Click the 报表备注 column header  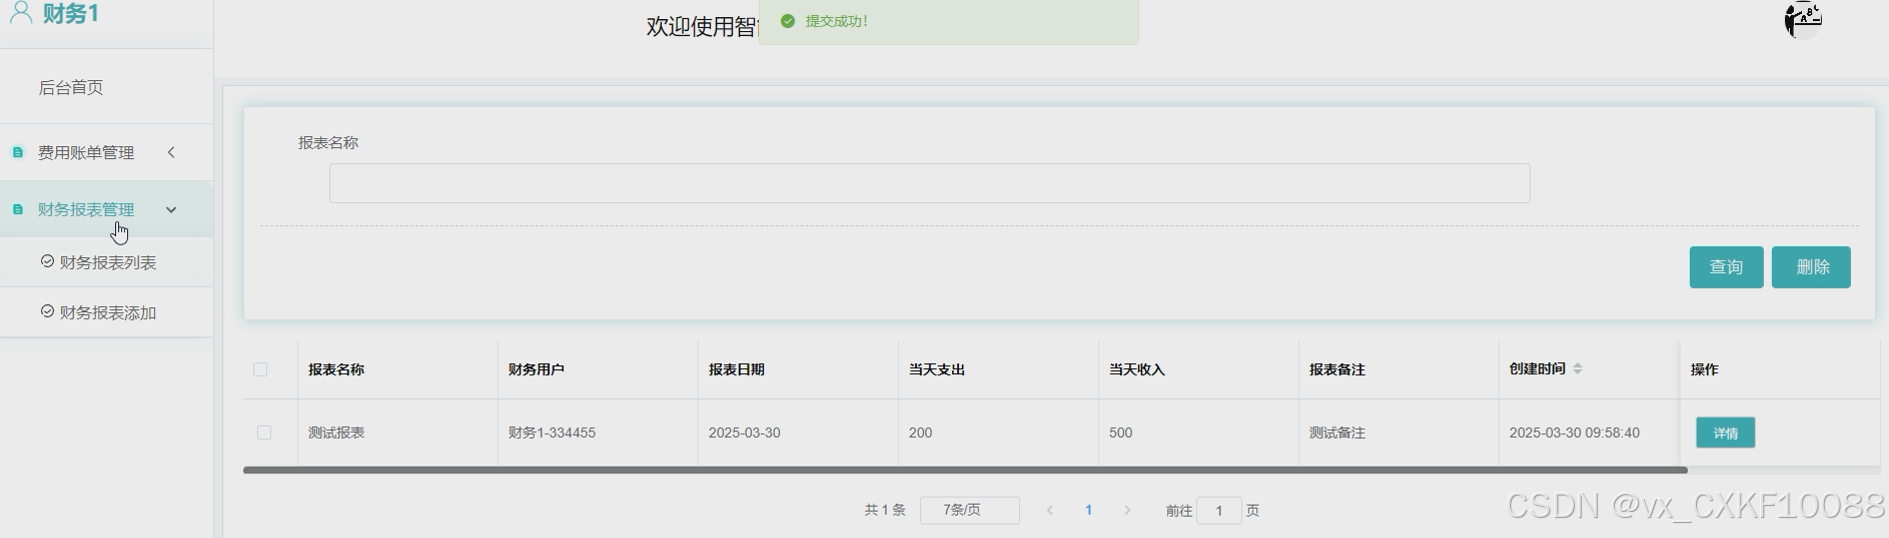(1337, 369)
